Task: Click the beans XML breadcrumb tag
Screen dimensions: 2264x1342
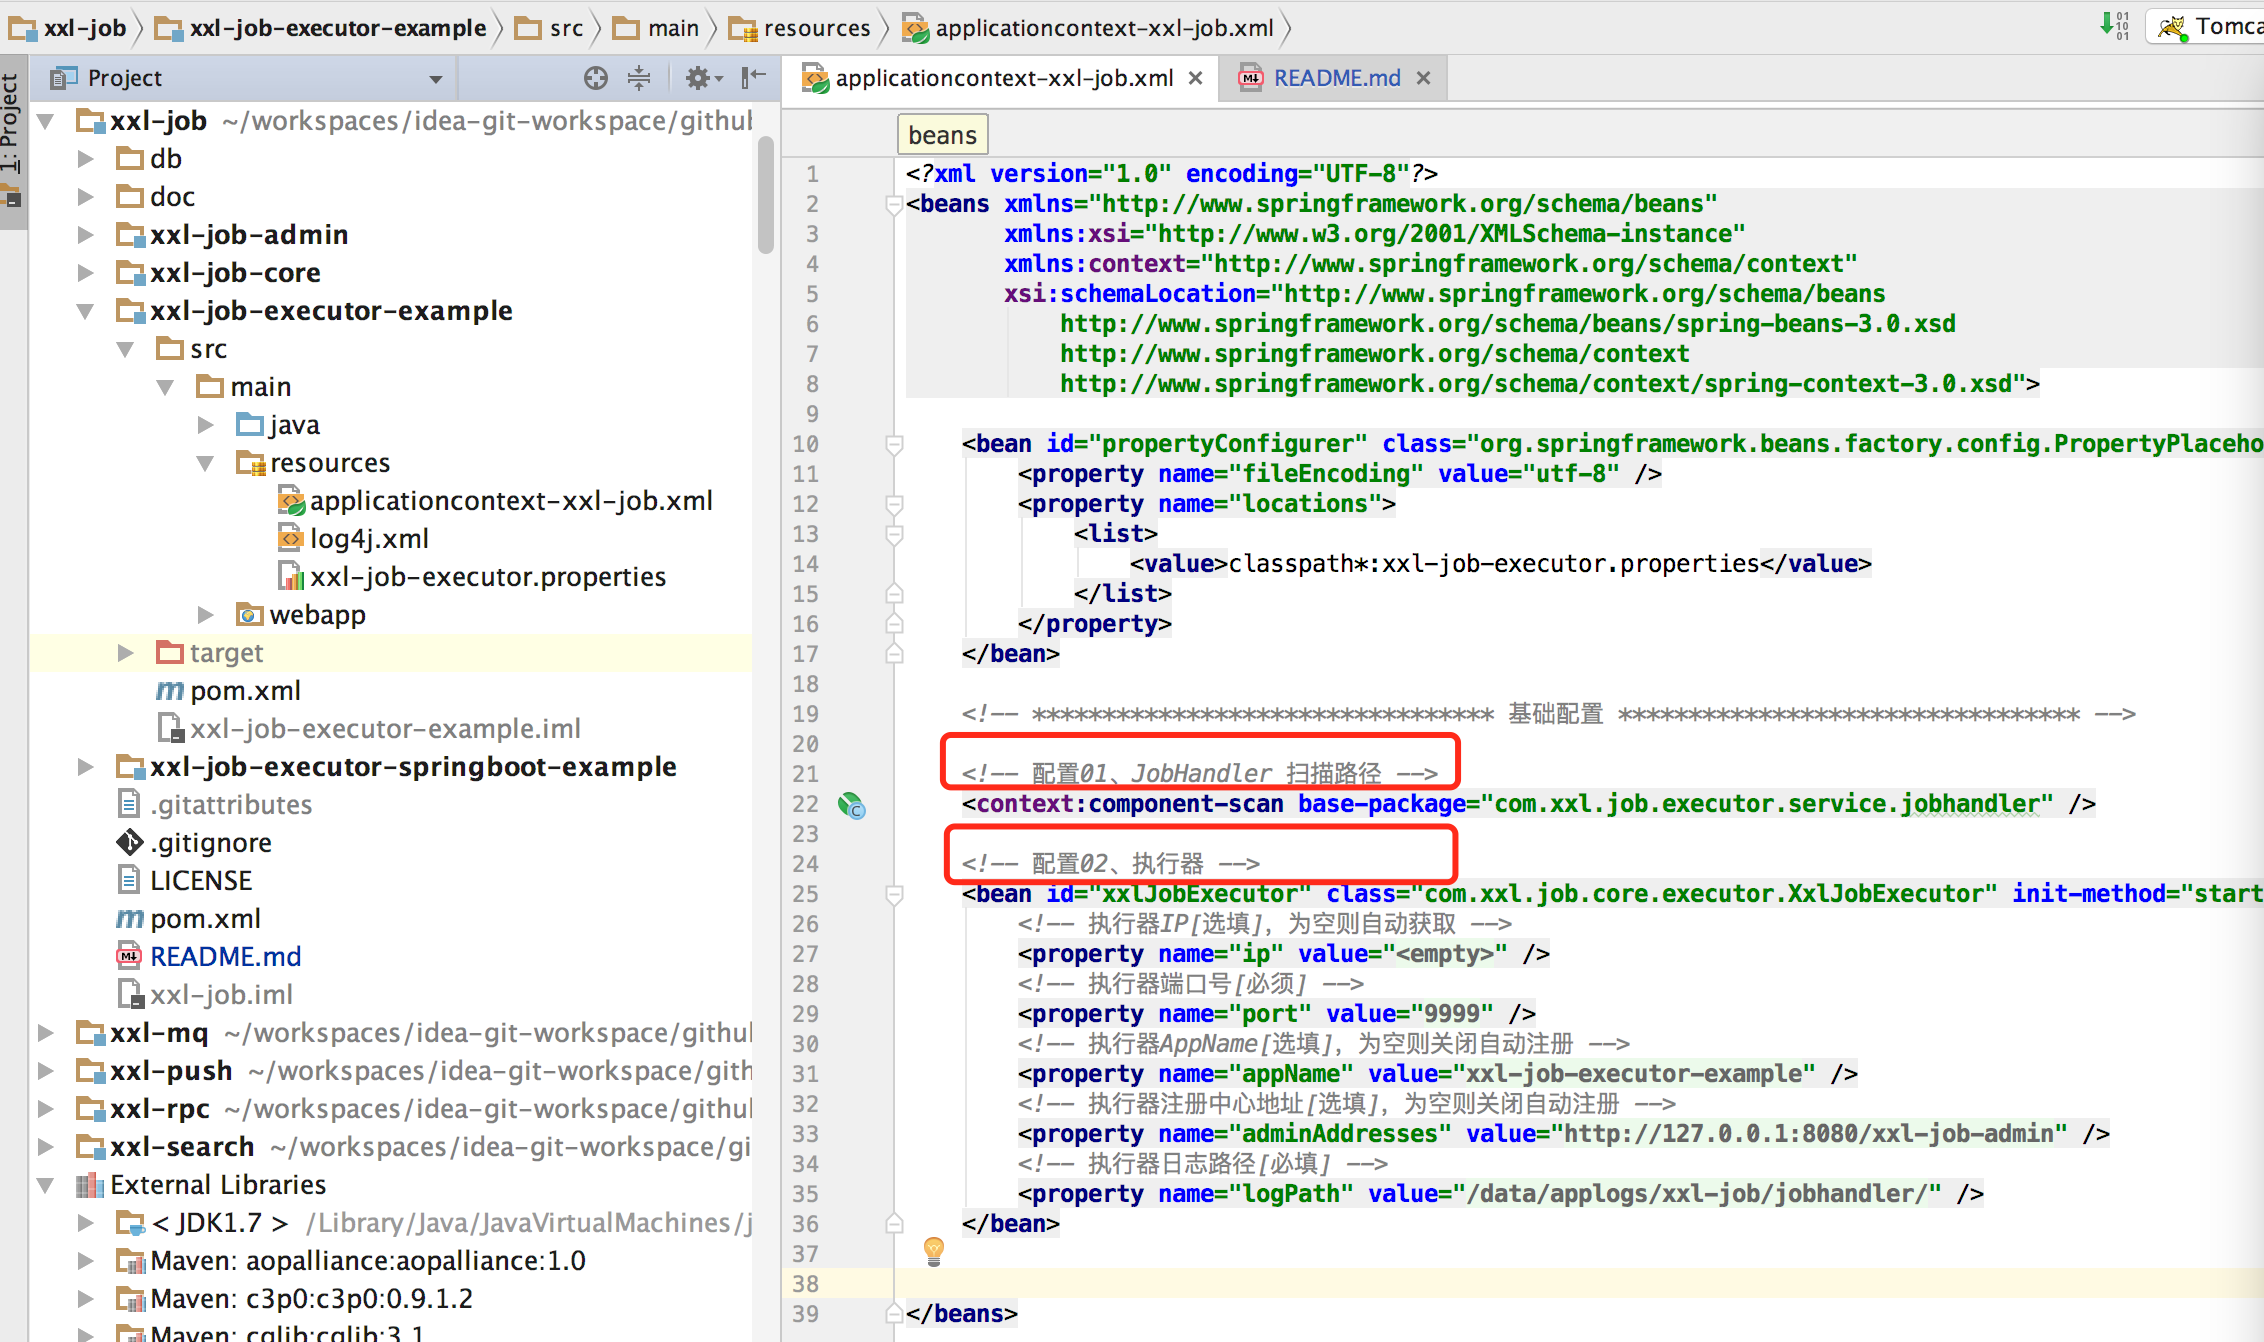Action: tap(942, 135)
